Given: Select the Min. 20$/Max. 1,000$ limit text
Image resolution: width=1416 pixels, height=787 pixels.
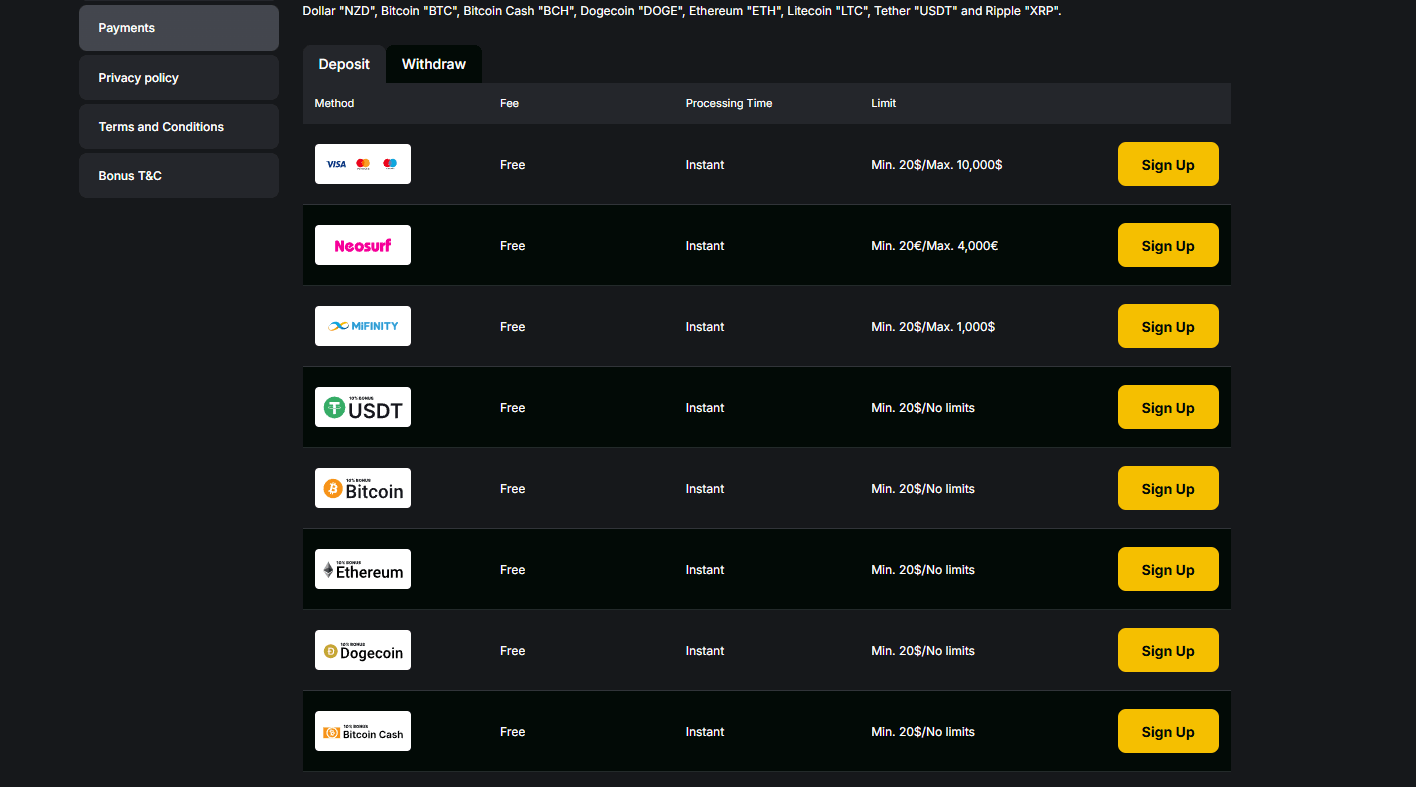Looking at the screenshot, I should click(933, 327).
